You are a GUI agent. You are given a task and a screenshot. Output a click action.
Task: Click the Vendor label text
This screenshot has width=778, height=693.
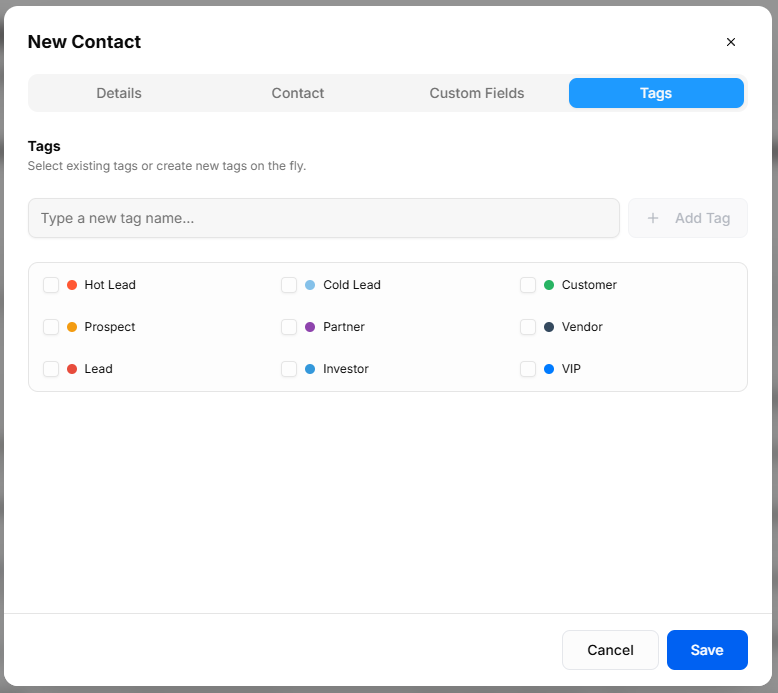coord(582,327)
